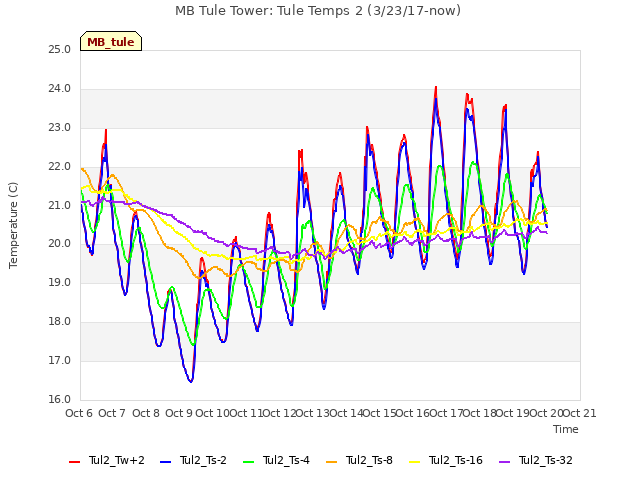Select the Tul2_Ts-16 legend entry
The height and width of the screenshot is (480, 640).
coord(446,461)
